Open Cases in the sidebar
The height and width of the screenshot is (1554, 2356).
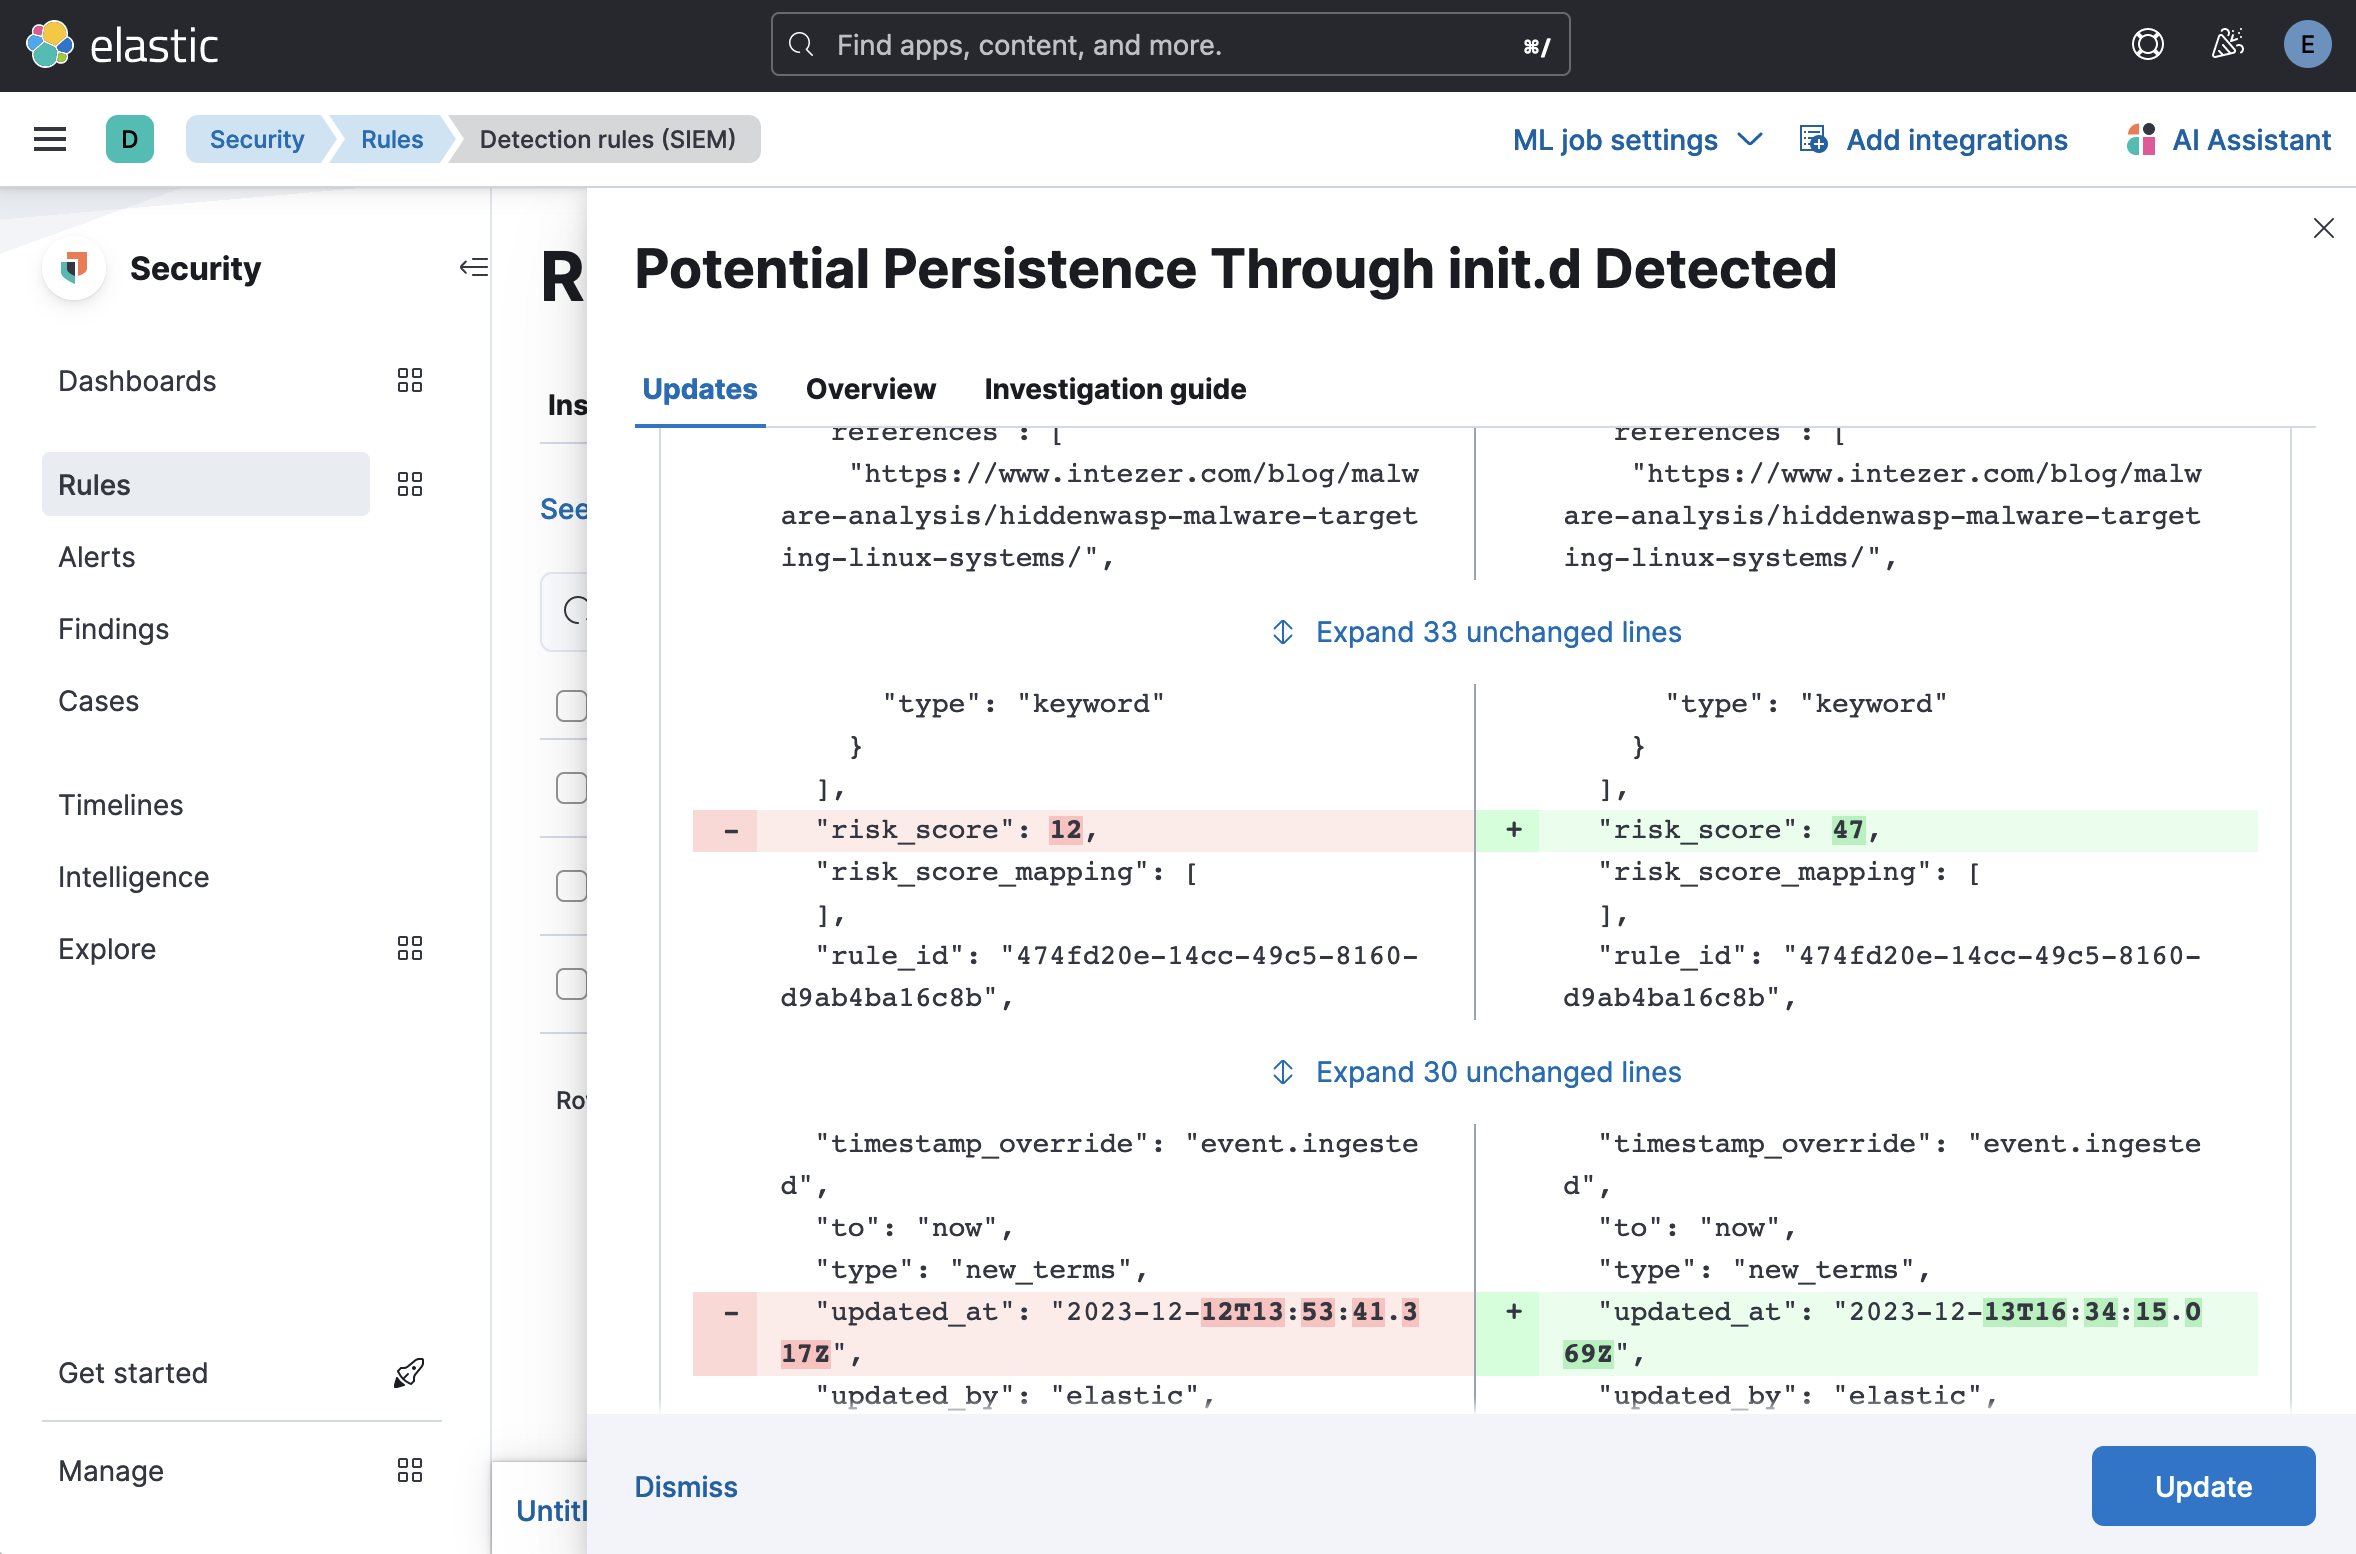click(99, 701)
